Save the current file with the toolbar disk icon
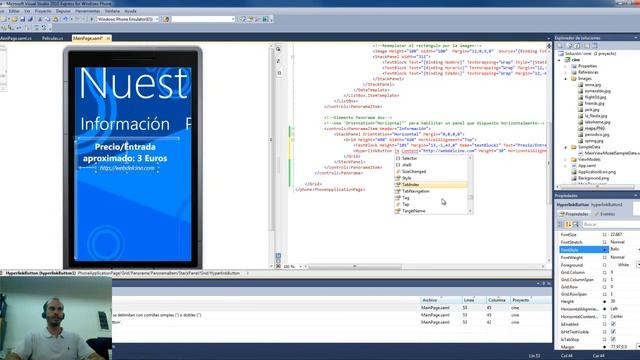The image size is (640, 360). coord(22,19)
